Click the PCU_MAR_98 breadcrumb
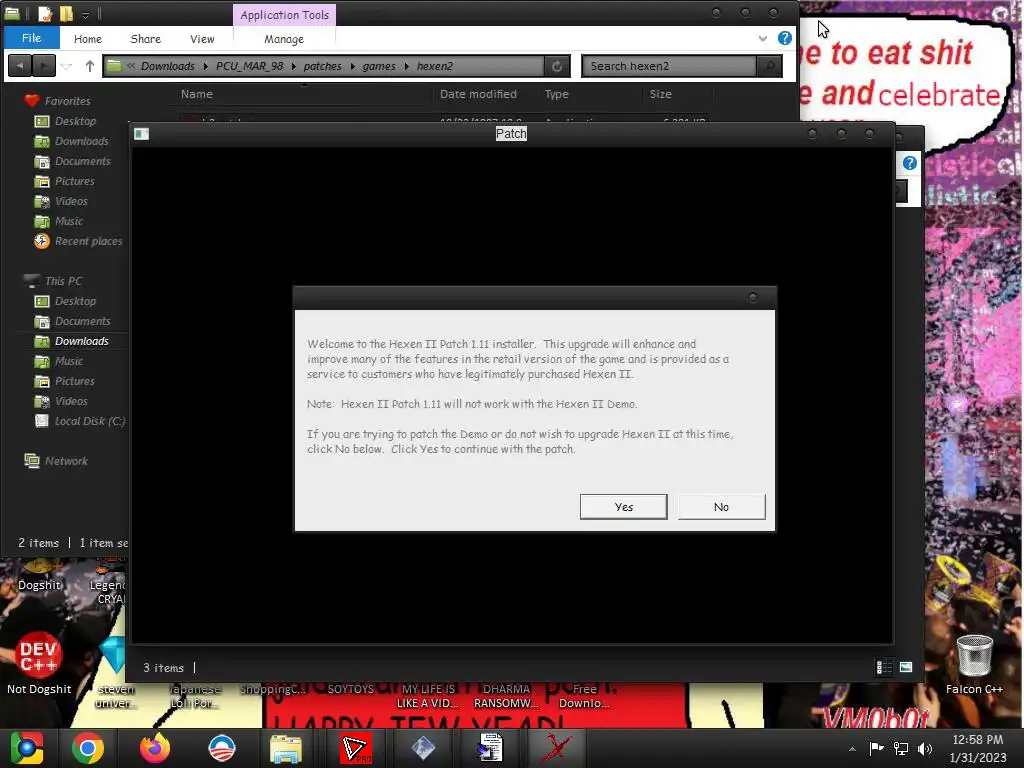1024x768 pixels. click(x=249, y=66)
